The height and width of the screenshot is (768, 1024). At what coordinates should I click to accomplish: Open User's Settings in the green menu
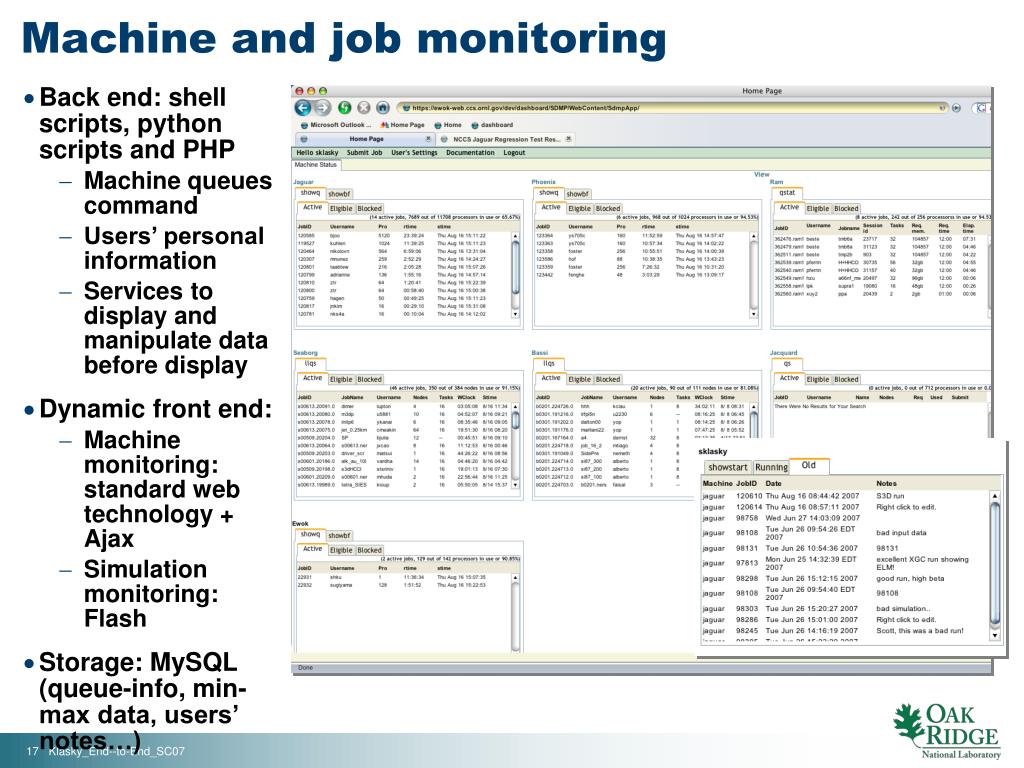tap(414, 153)
